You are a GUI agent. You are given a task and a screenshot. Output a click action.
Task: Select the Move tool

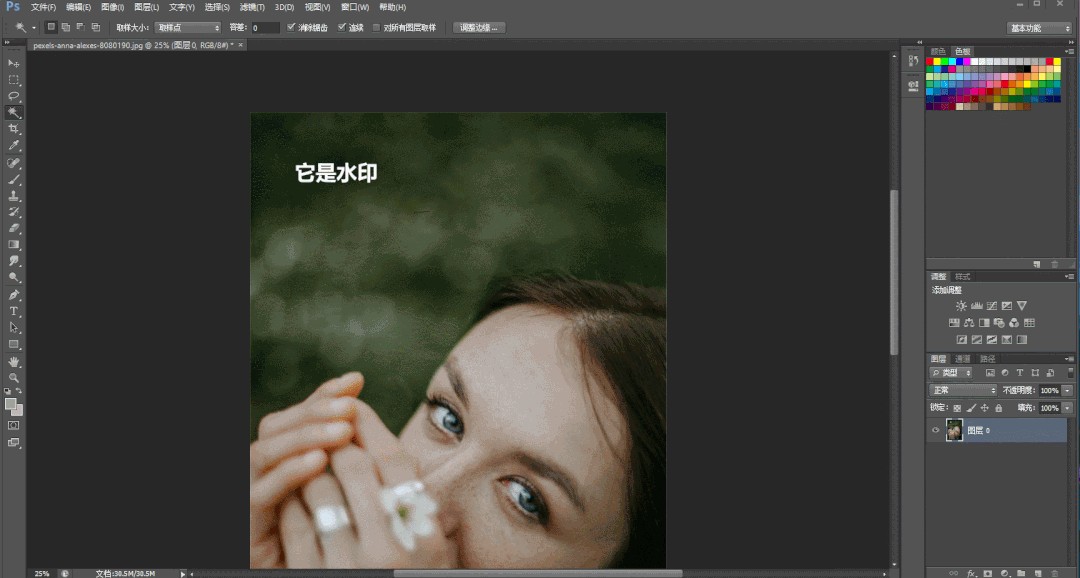click(14, 63)
